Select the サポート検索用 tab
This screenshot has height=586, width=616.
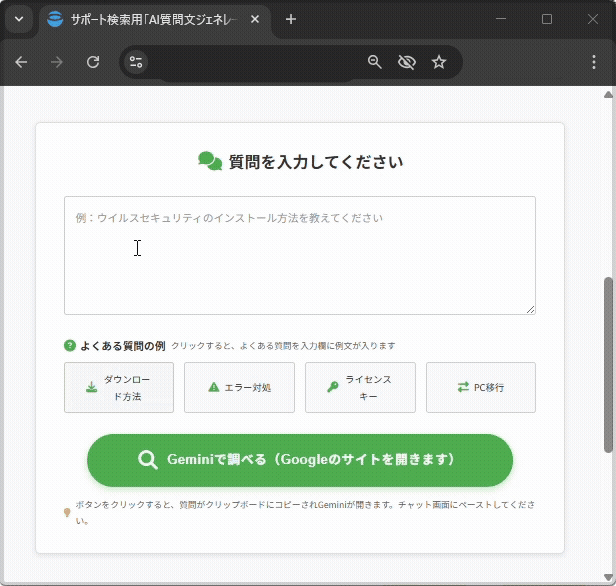(x=155, y=20)
